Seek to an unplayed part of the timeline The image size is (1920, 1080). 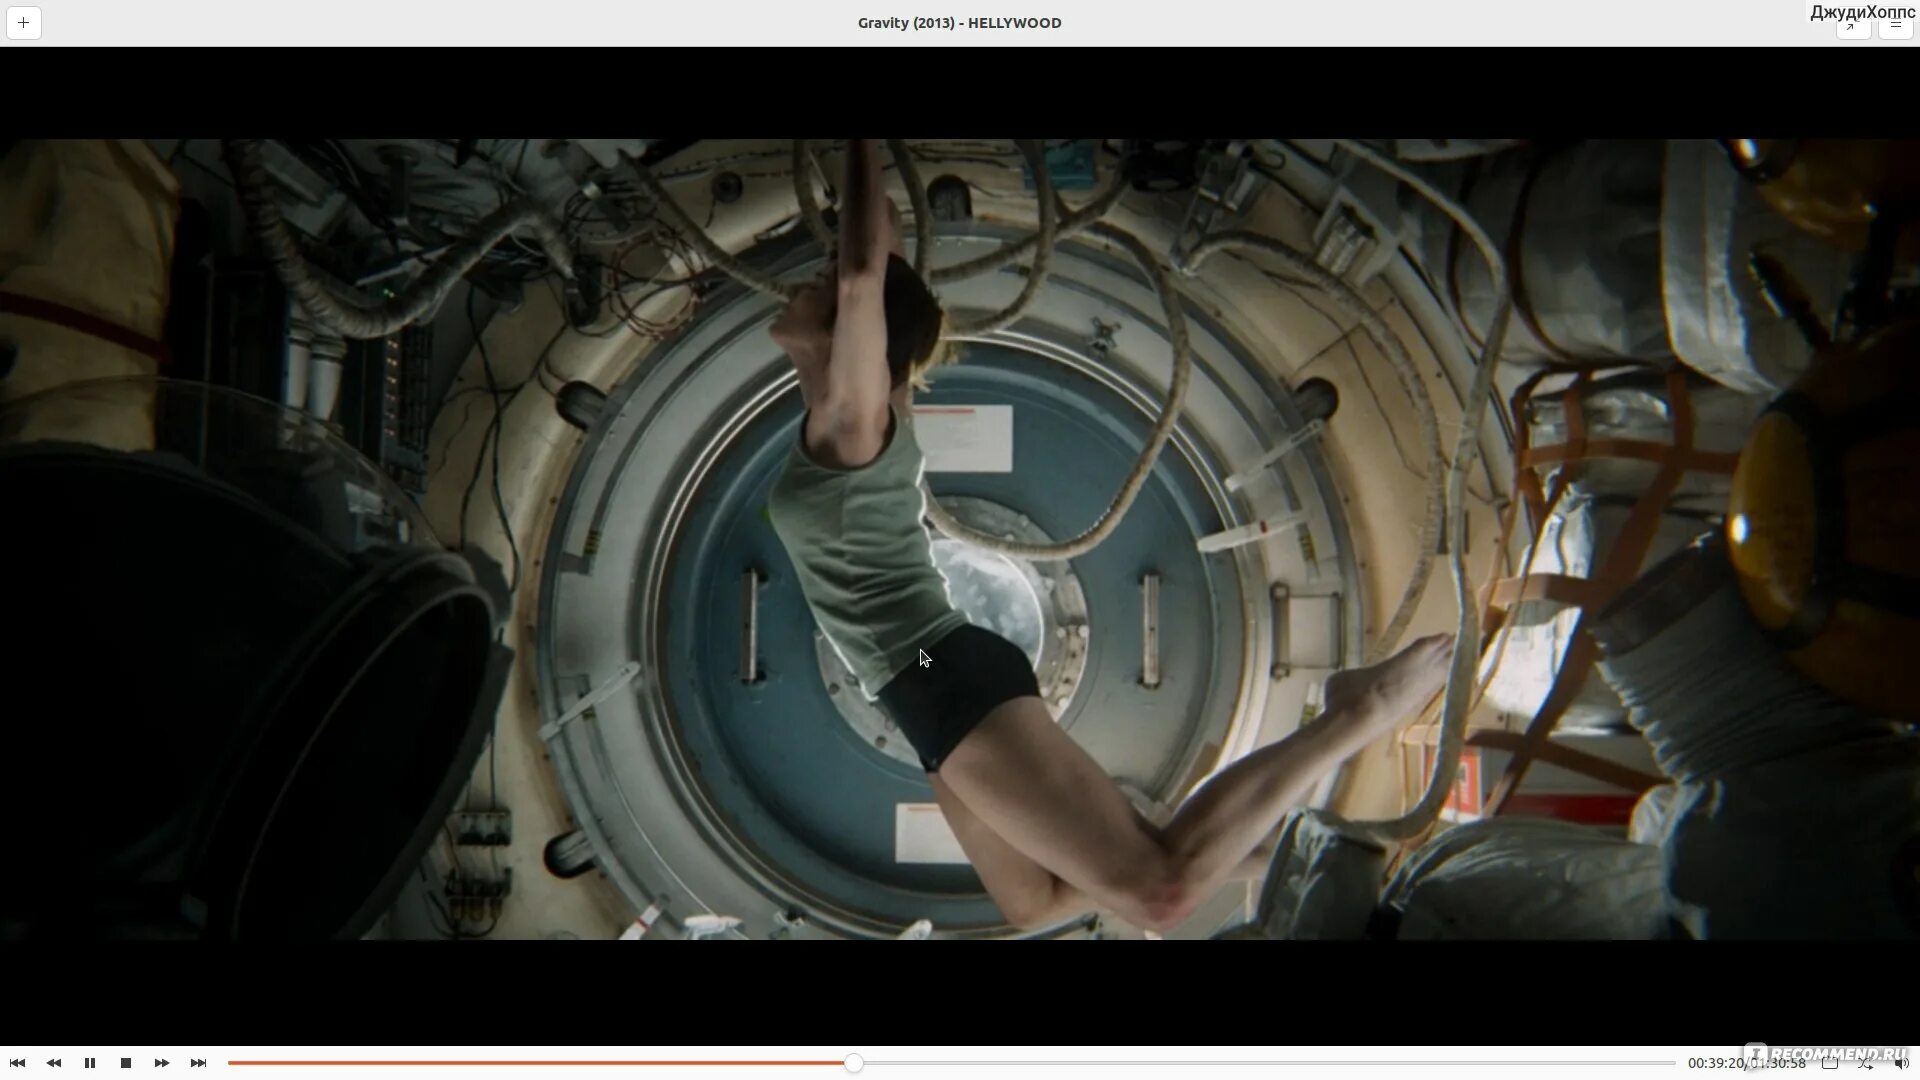(1268, 1063)
